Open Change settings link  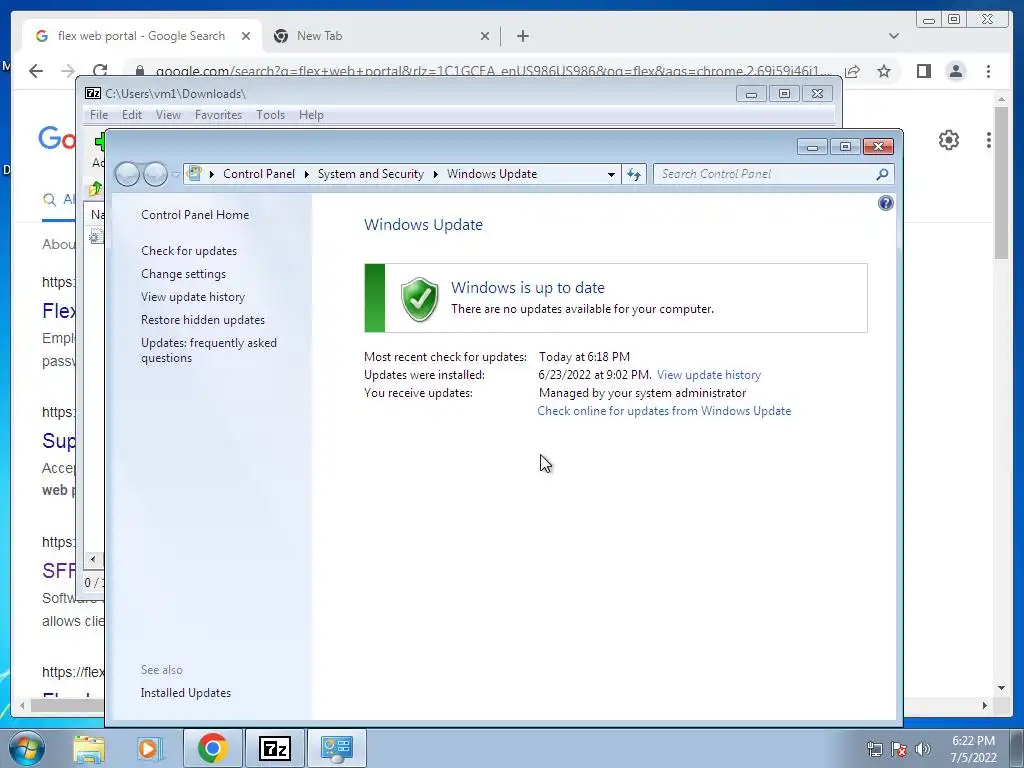[184, 274]
